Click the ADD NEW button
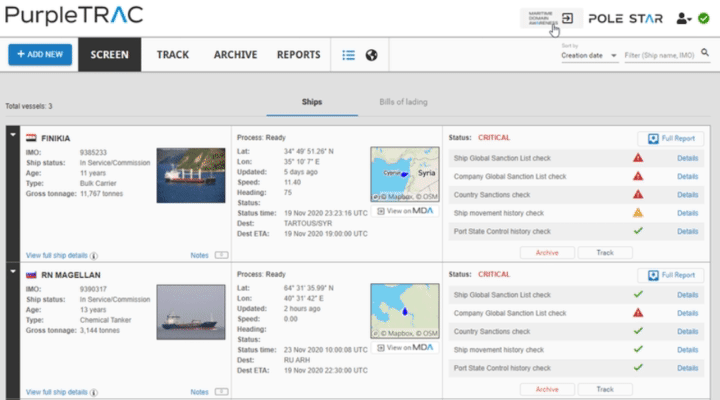This screenshot has width=720, height=400. click(40, 55)
